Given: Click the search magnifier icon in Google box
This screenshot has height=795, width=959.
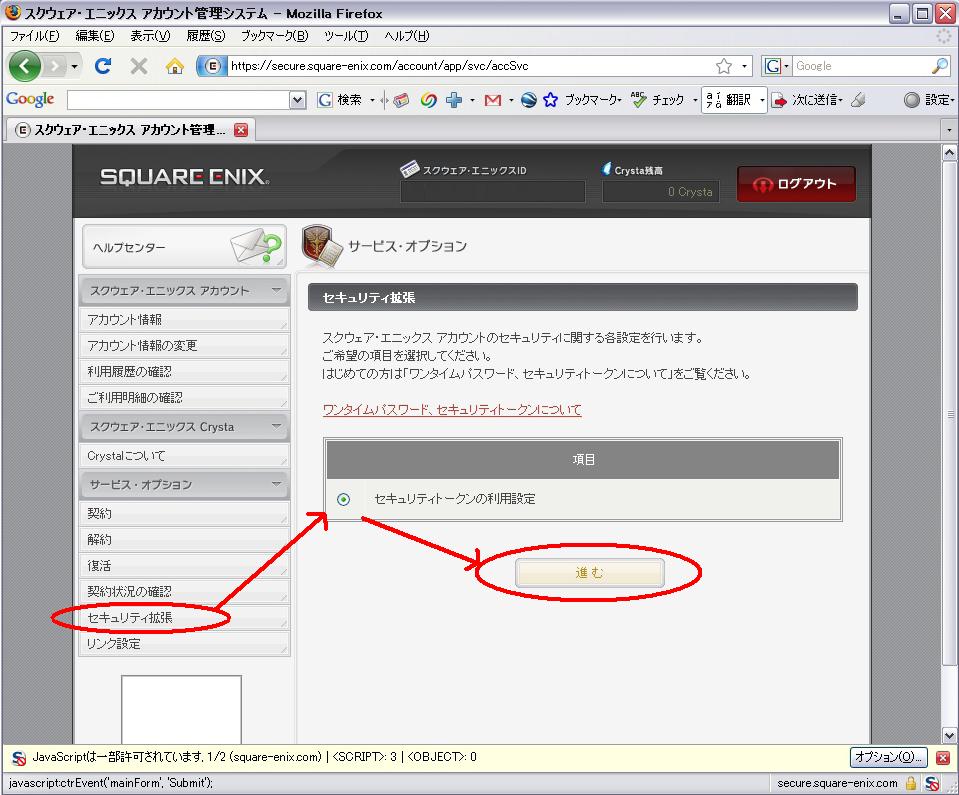Looking at the screenshot, I should [939, 65].
